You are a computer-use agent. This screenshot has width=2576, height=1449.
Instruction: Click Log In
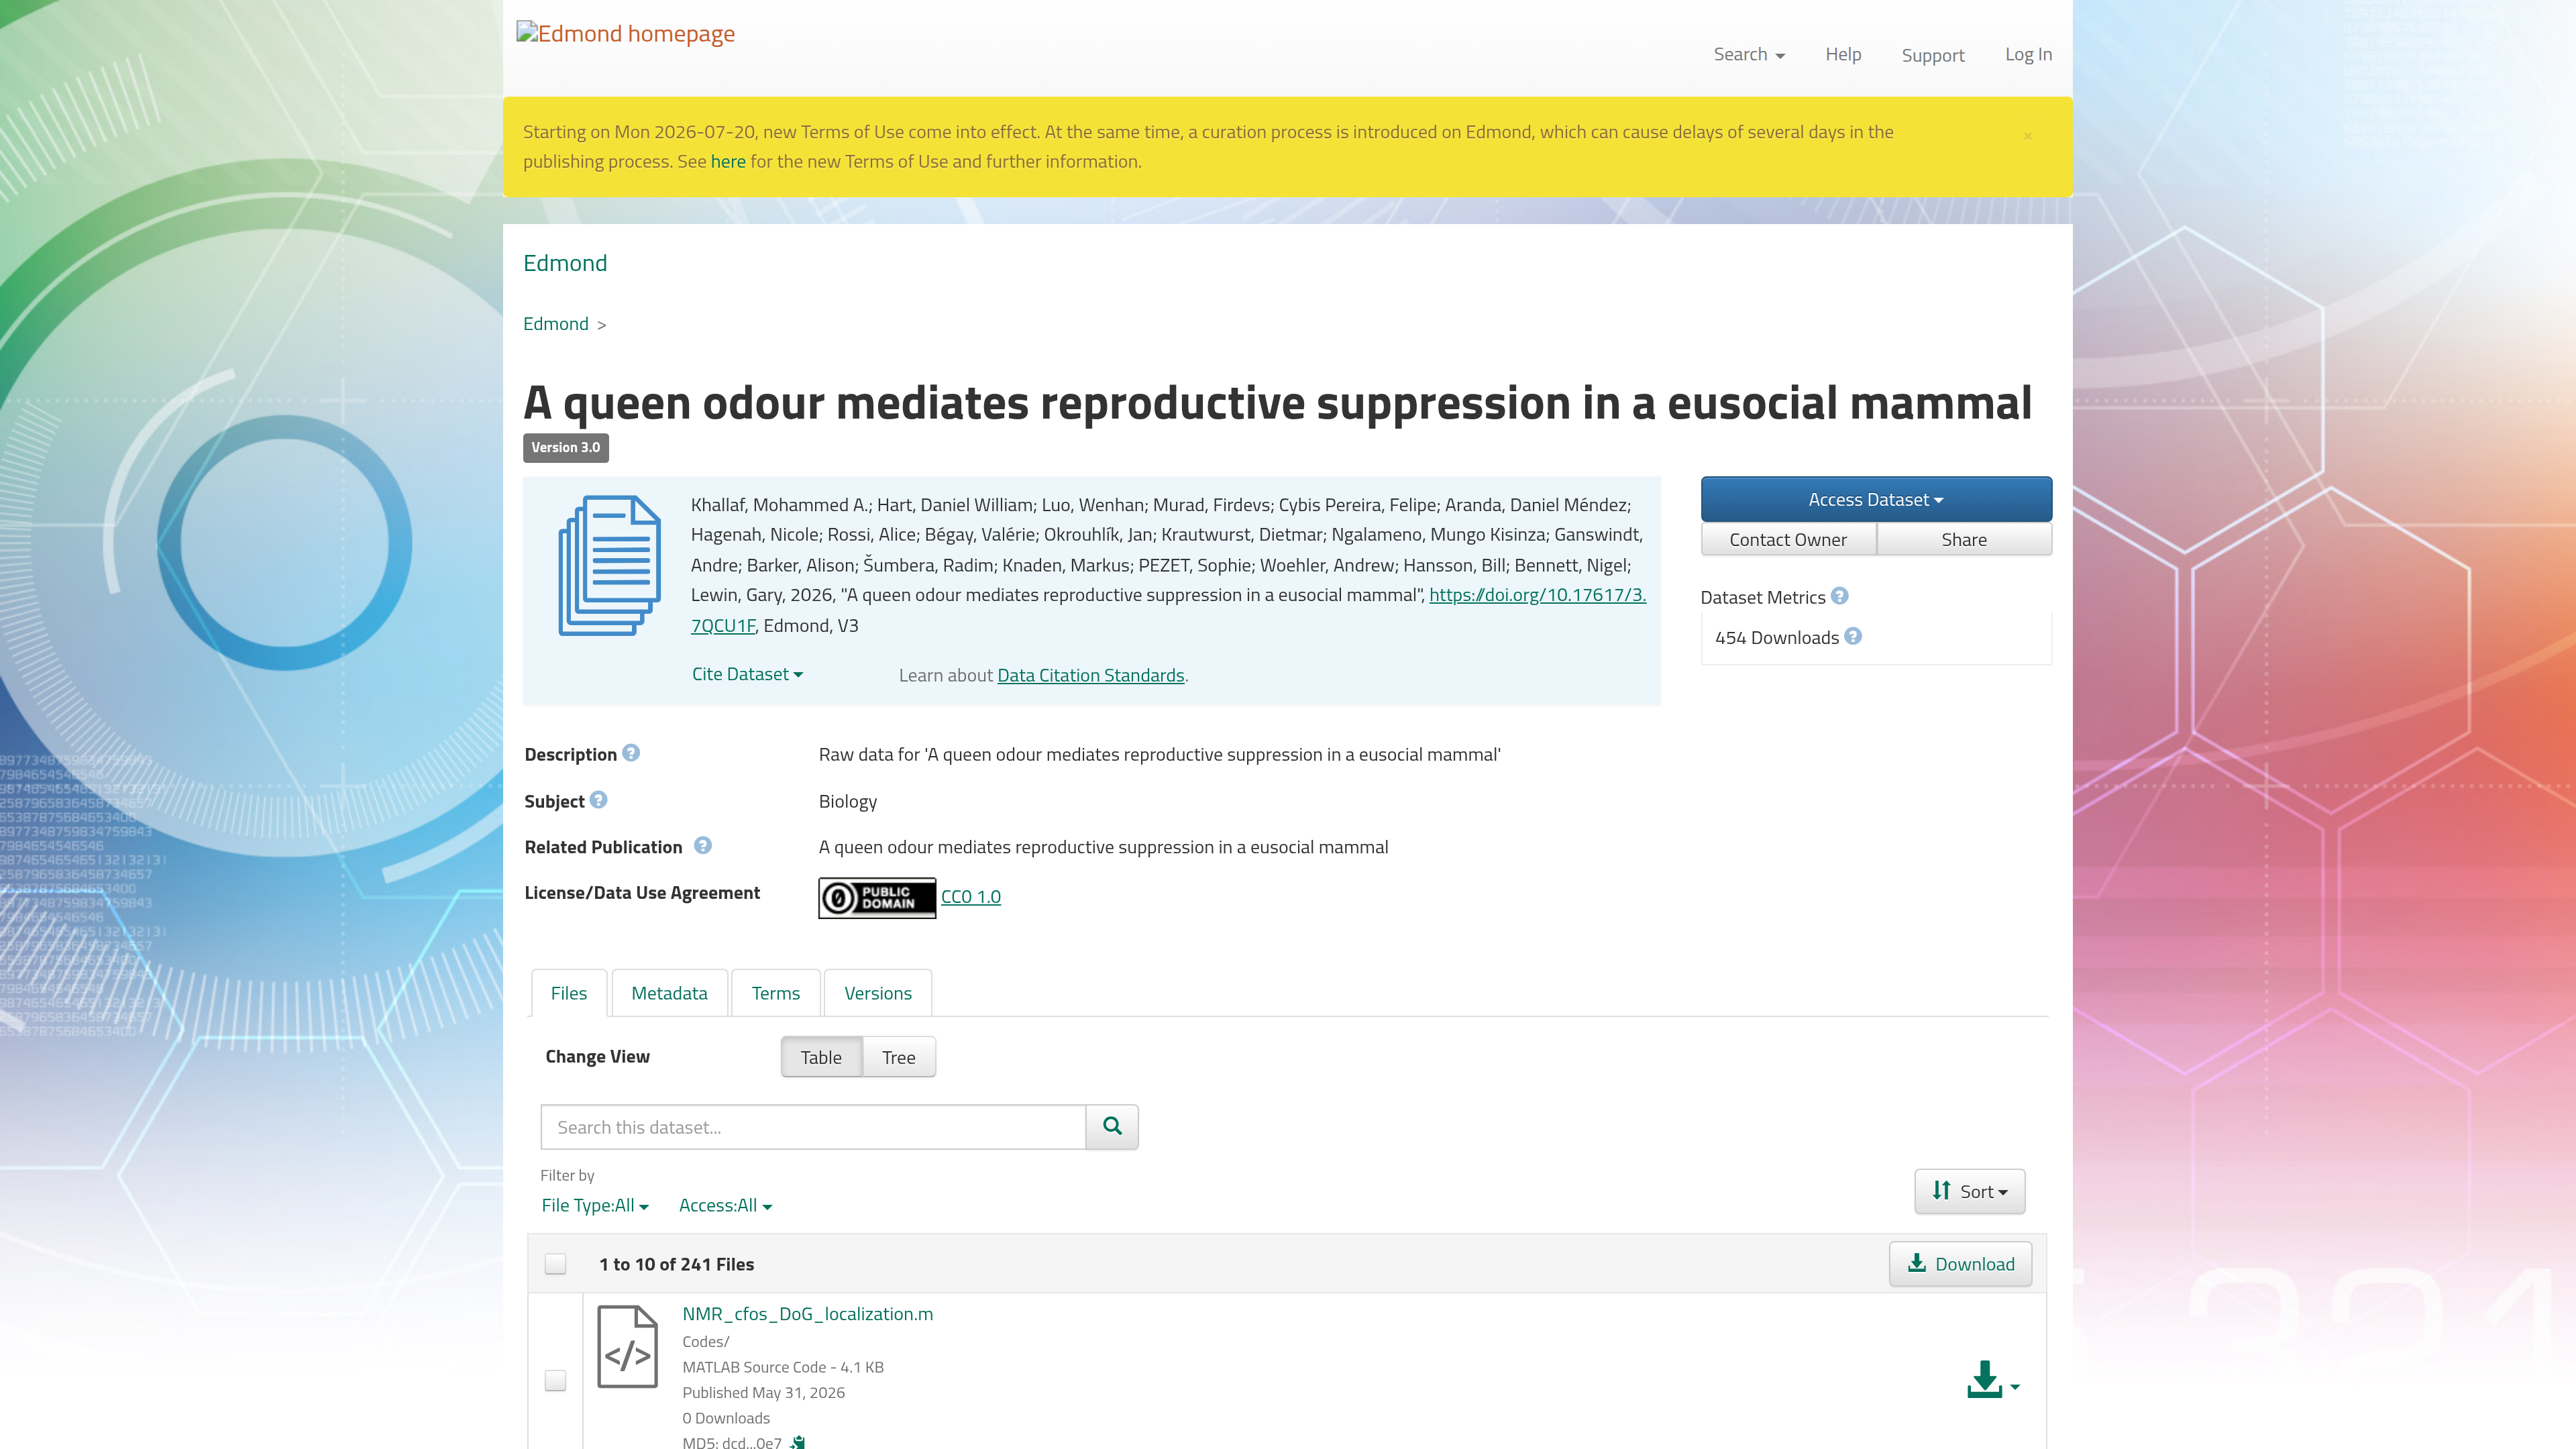(x=2028, y=54)
